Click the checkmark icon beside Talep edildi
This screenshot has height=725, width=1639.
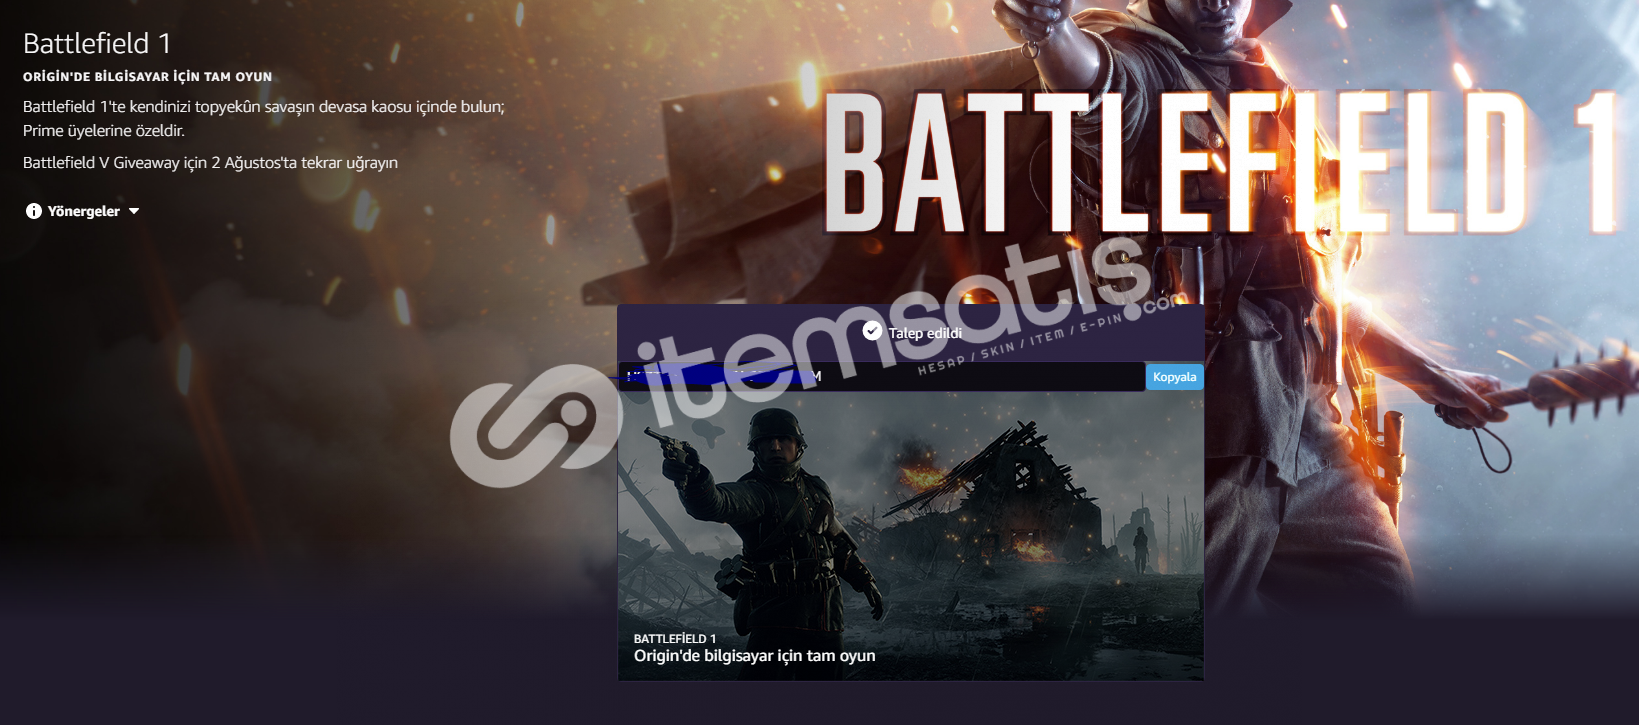tap(872, 331)
